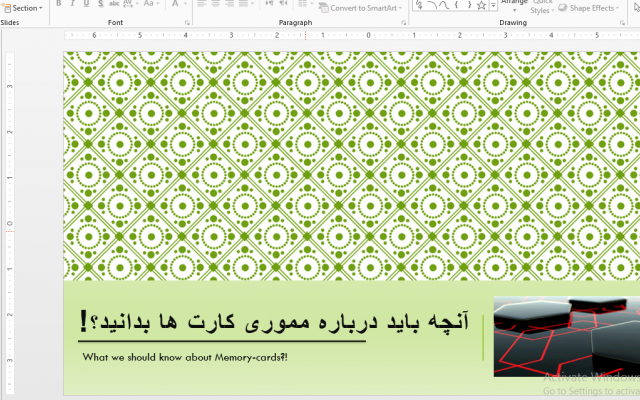Center the text in Paragraph group
This screenshot has width=640, height=400.
(216, 4)
